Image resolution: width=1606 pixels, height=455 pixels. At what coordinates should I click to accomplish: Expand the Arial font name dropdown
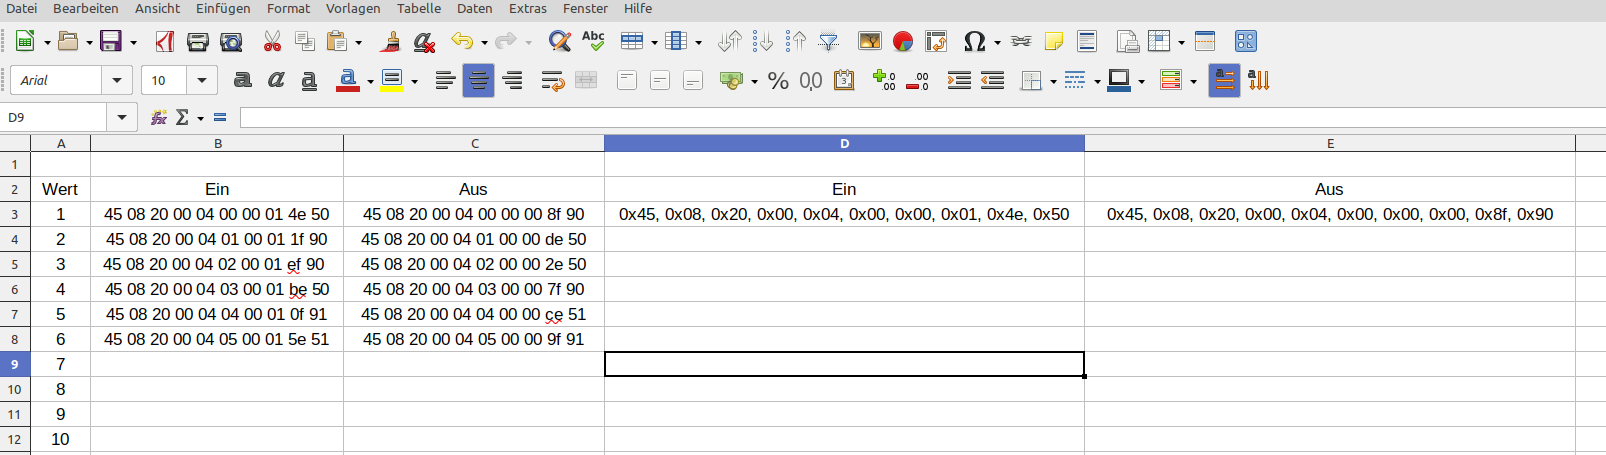tap(117, 81)
